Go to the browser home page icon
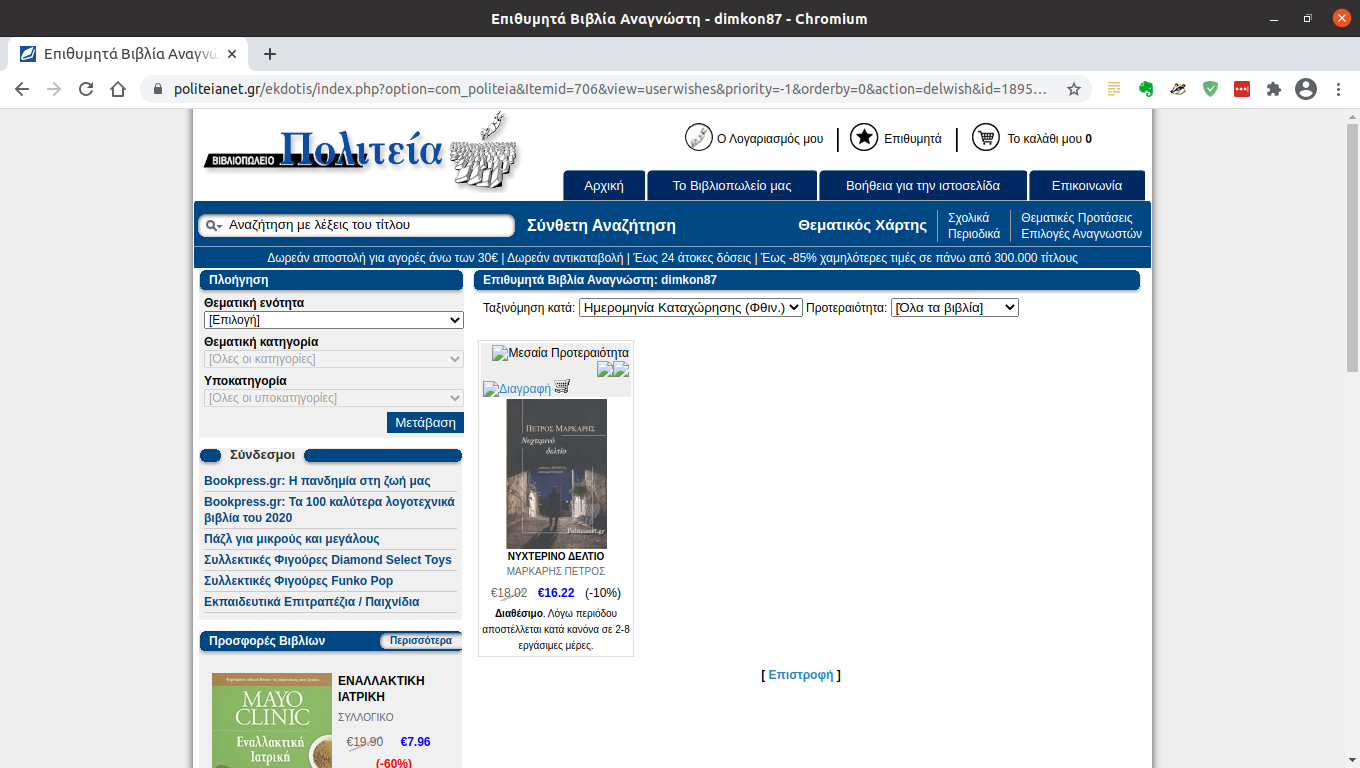The height and width of the screenshot is (768, 1360). 118,89
